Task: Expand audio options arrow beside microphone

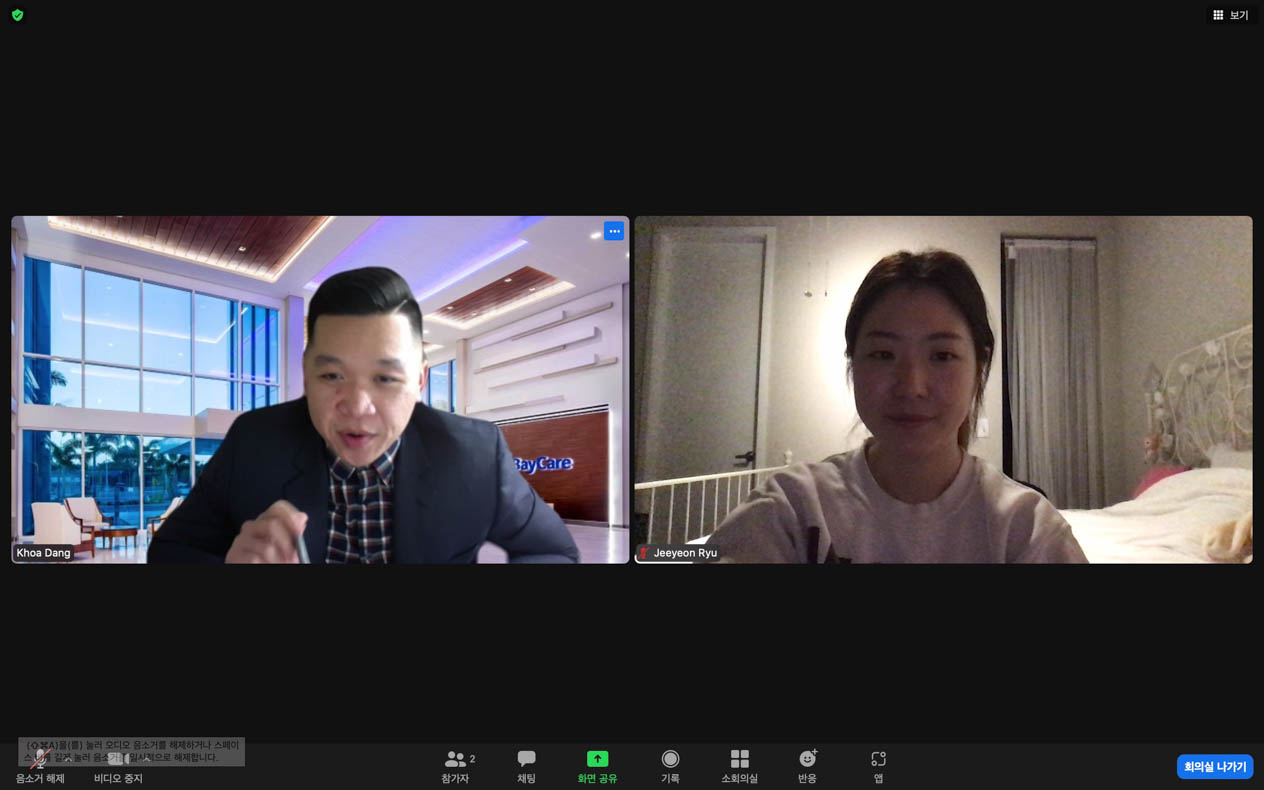Action: click(68, 758)
